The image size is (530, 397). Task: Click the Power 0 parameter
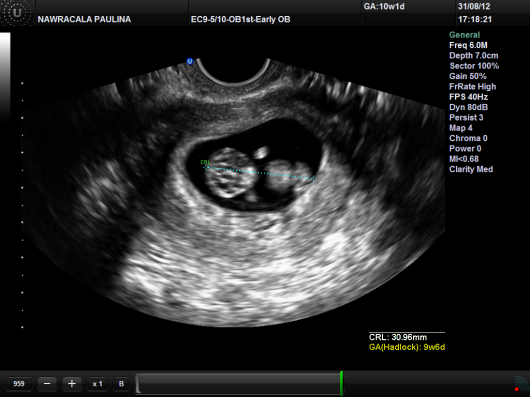pyautogui.click(x=465, y=149)
